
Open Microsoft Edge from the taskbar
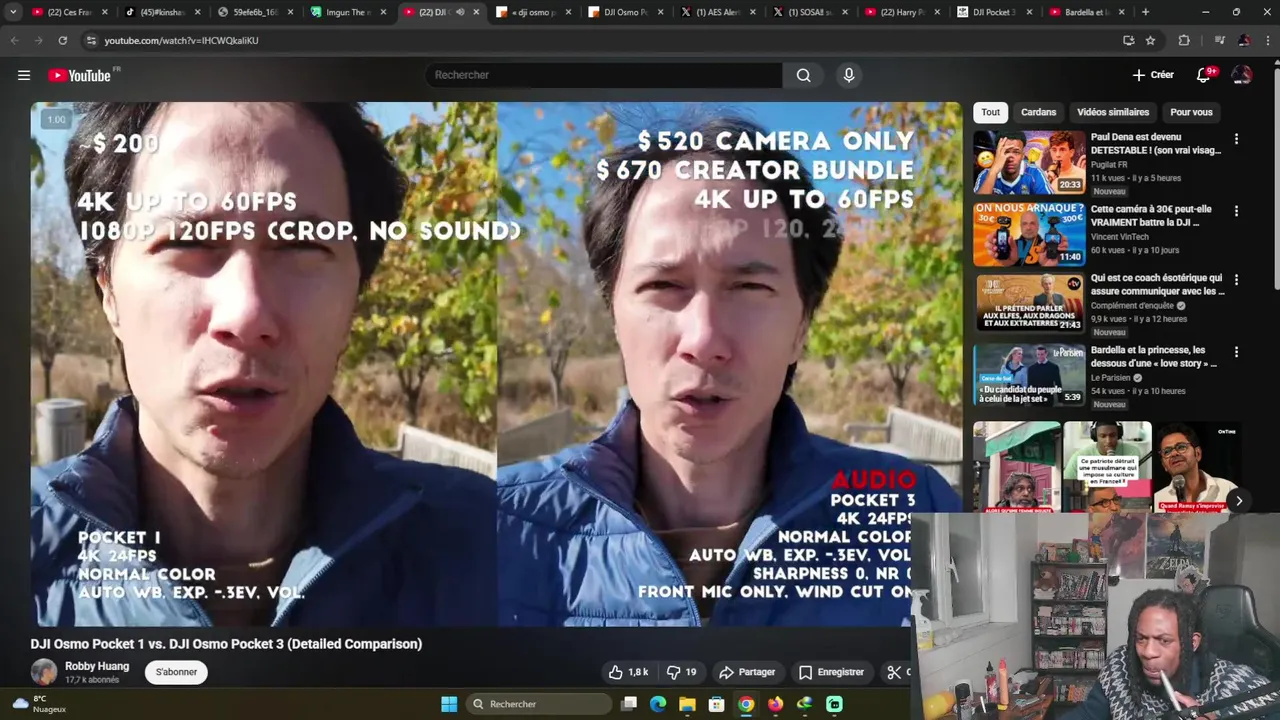point(658,704)
